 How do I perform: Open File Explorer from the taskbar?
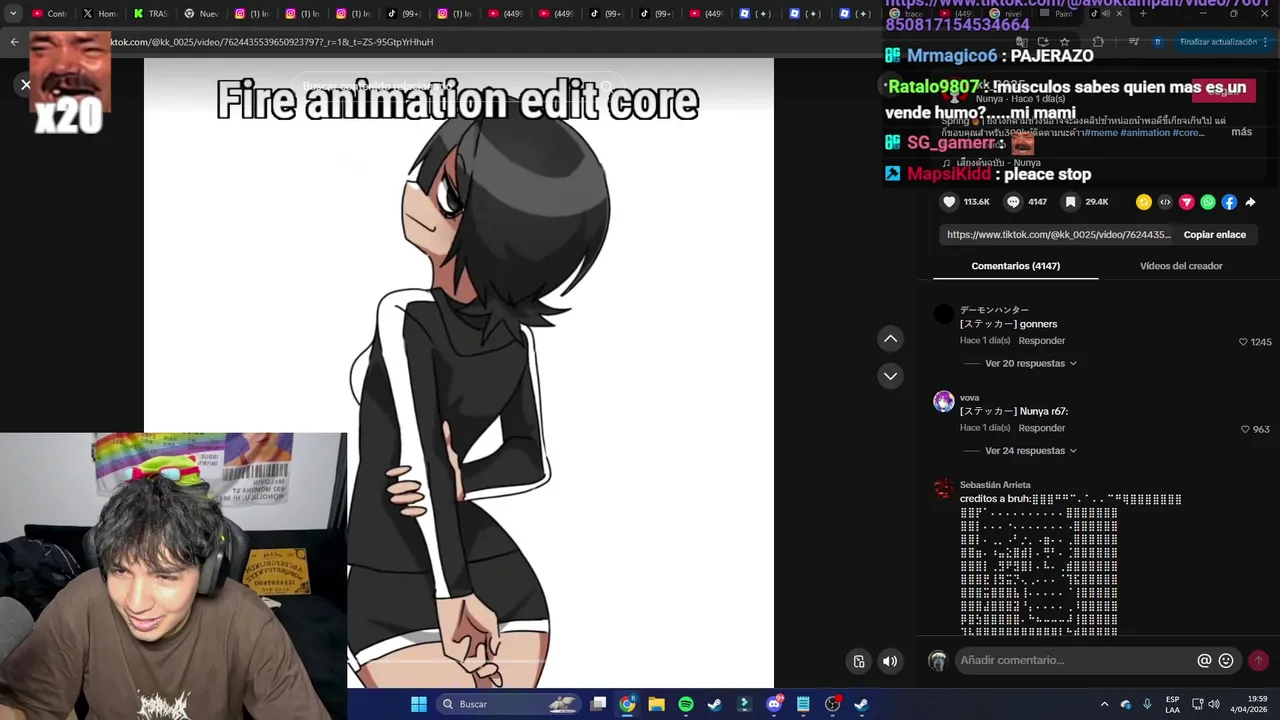coord(656,704)
